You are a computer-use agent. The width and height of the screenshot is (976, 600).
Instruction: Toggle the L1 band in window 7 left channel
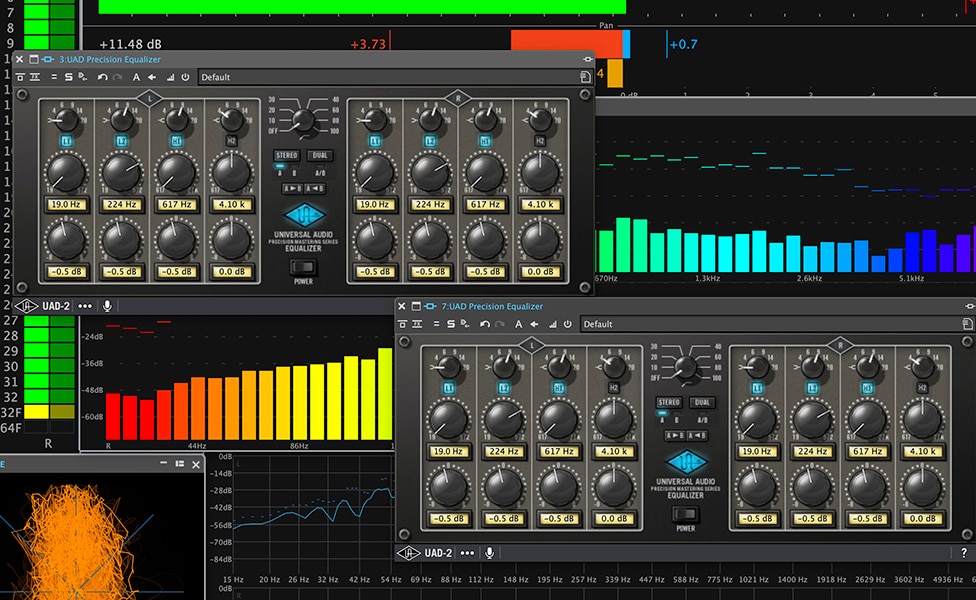click(449, 388)
